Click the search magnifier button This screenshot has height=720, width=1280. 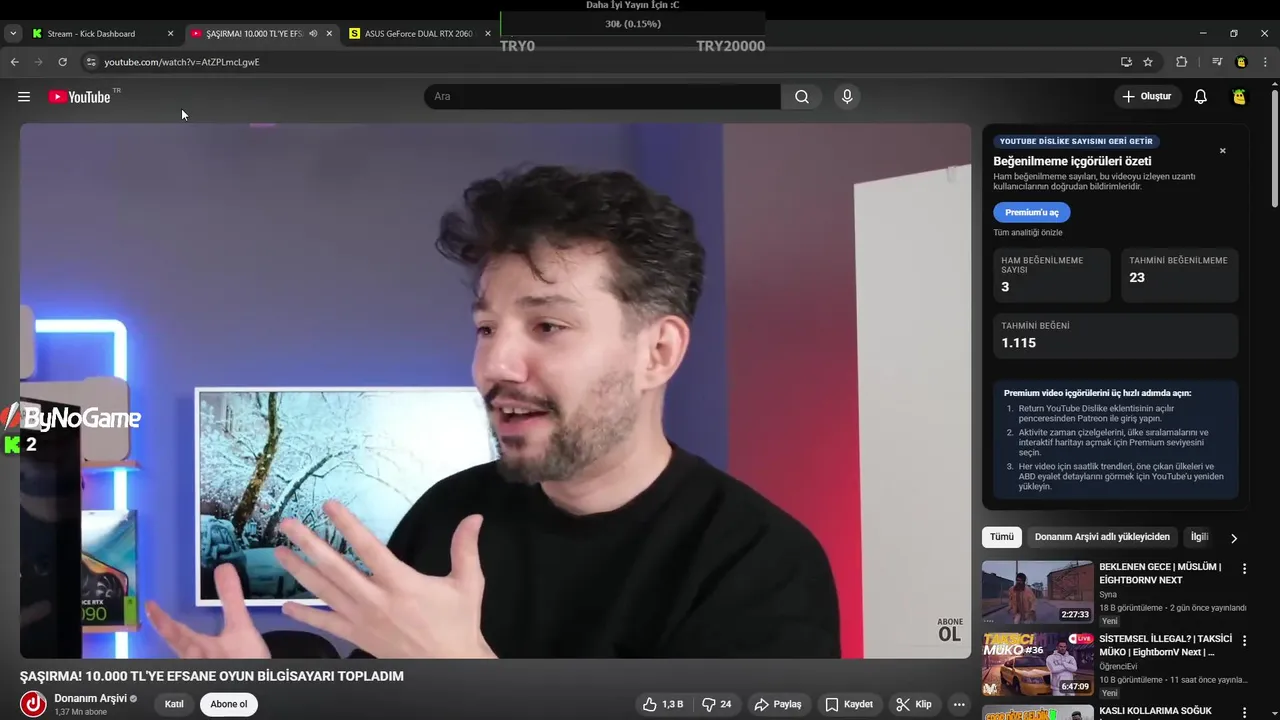tap(802, 97)
